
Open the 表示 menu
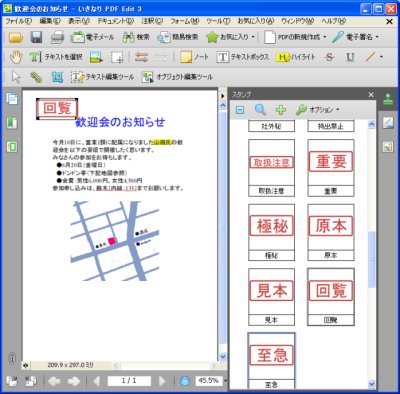(79, 21)
